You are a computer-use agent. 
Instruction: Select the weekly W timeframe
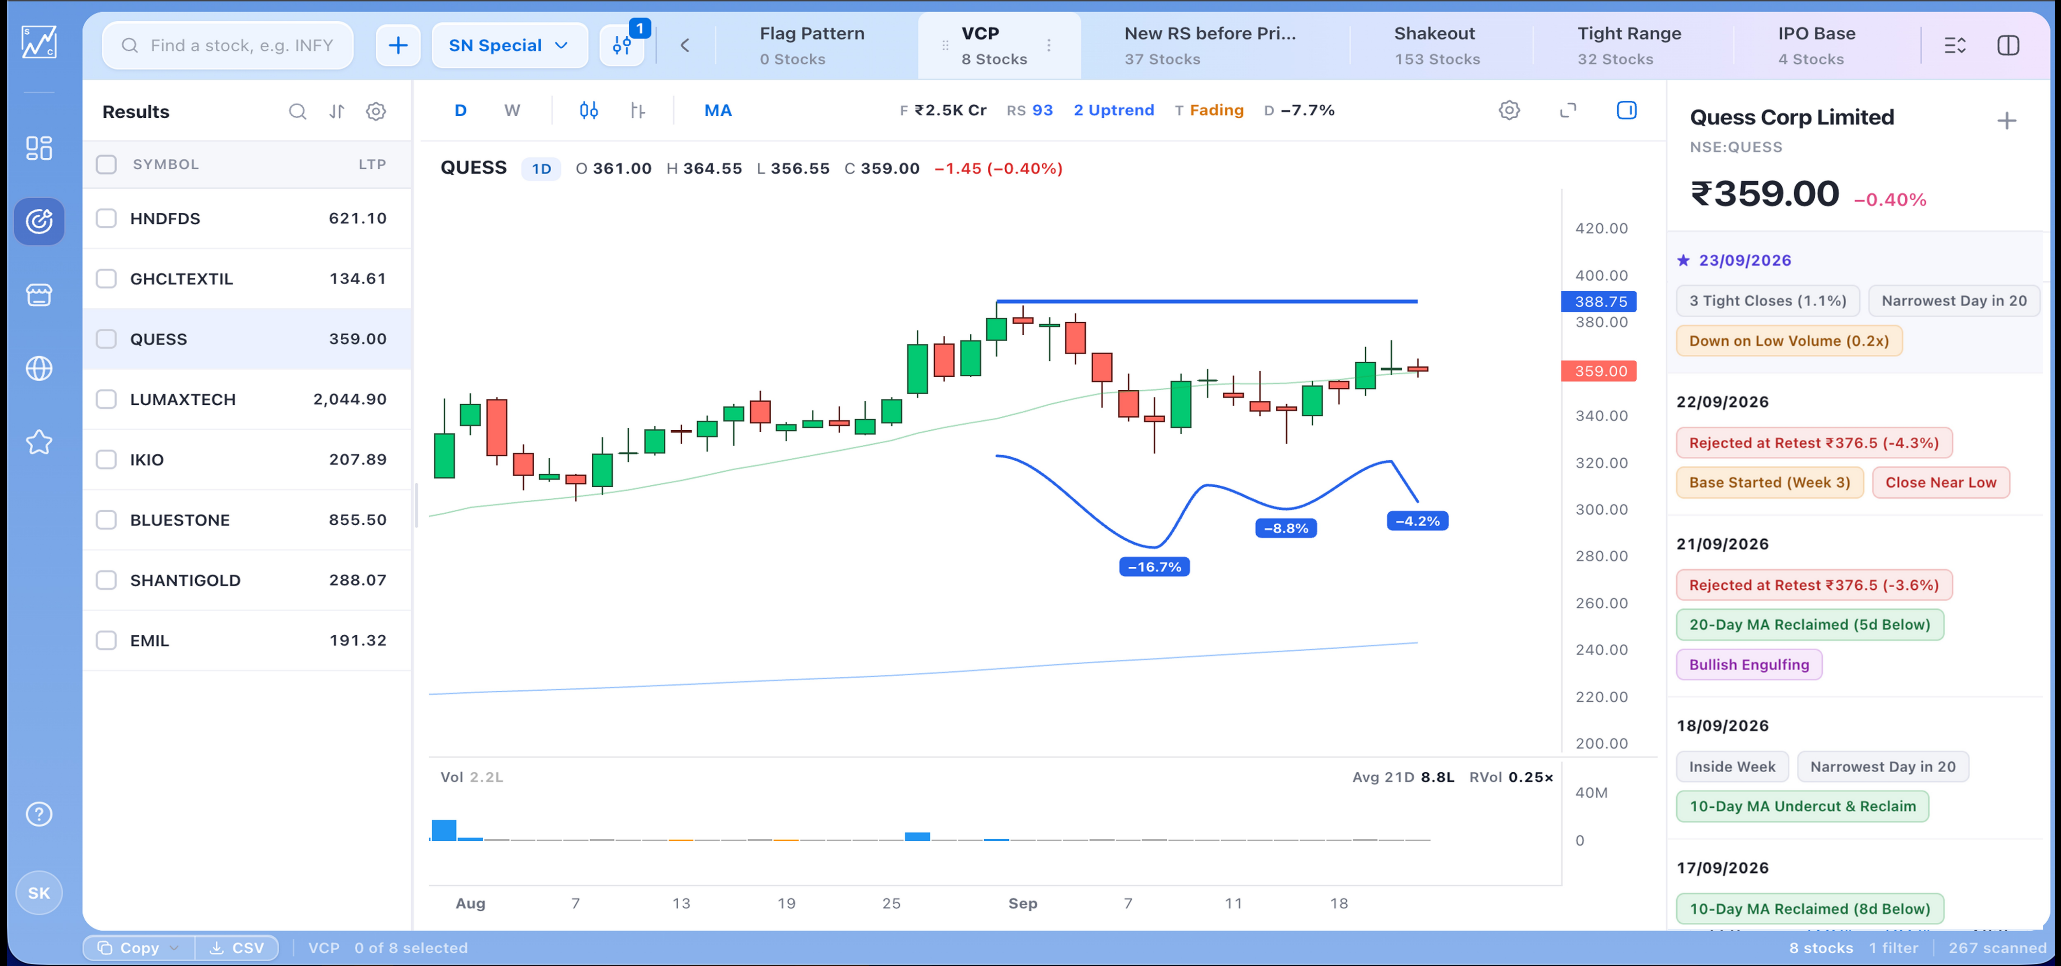pyautogui.click(x=512, y=110)
